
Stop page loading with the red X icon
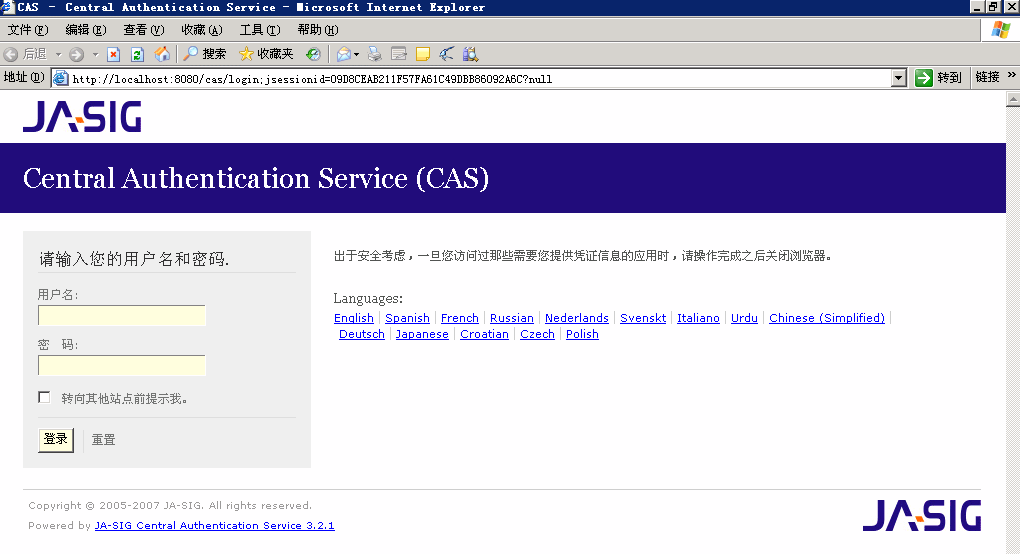coord(113,54)
